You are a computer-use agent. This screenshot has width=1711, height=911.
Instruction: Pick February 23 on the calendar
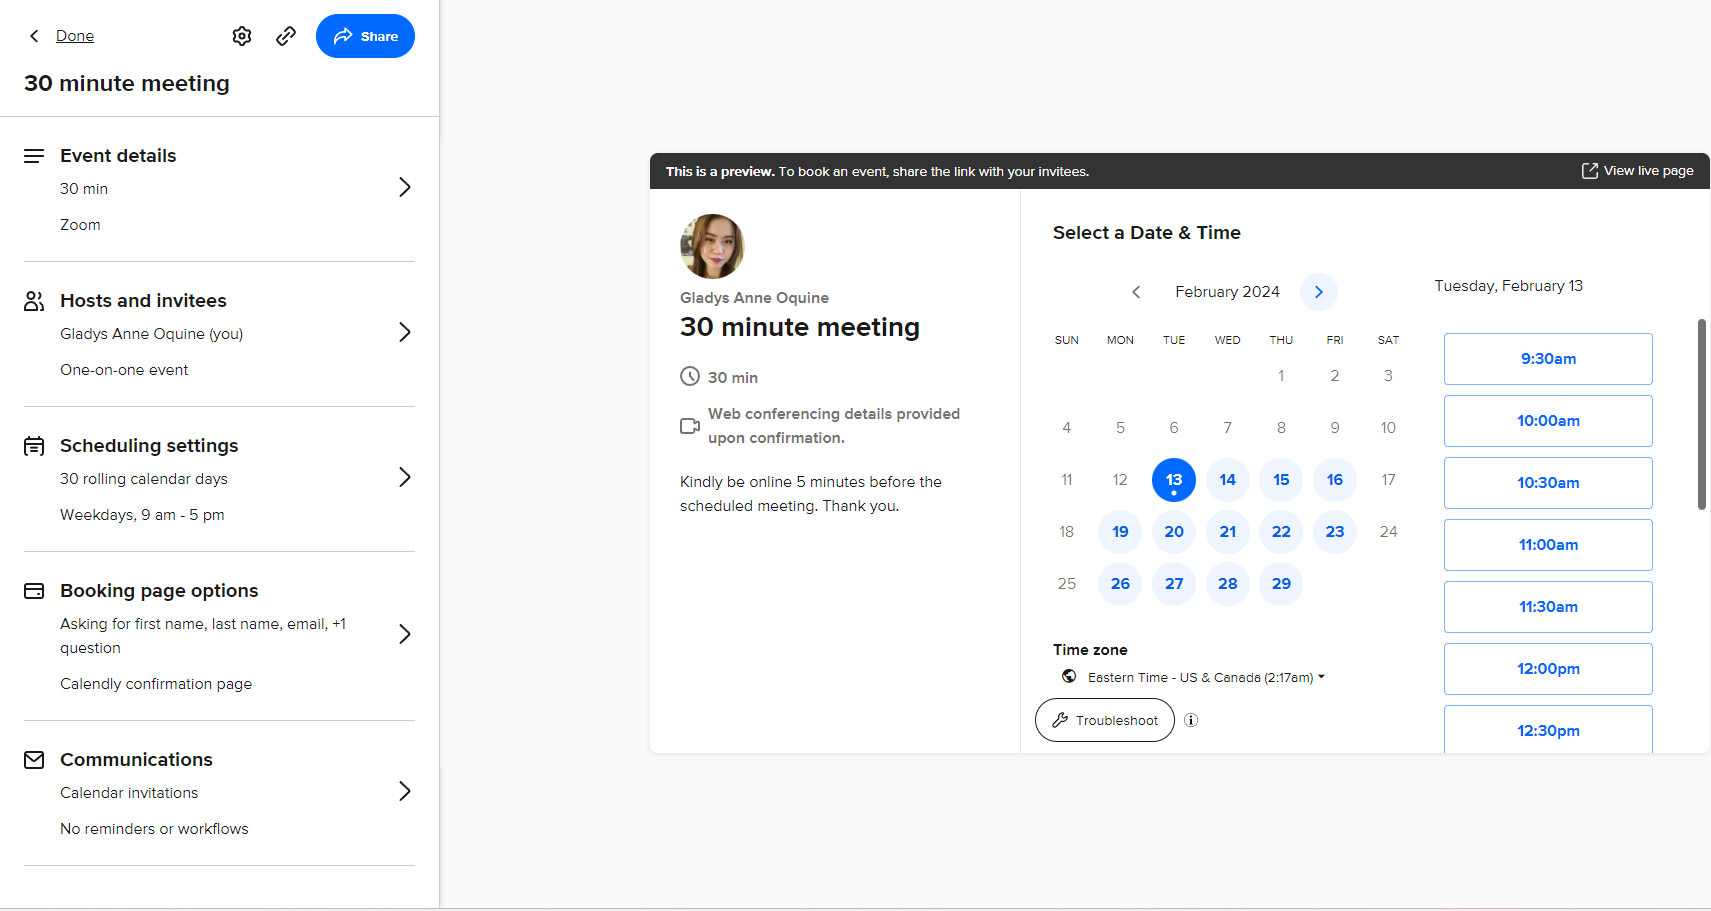1335,532
